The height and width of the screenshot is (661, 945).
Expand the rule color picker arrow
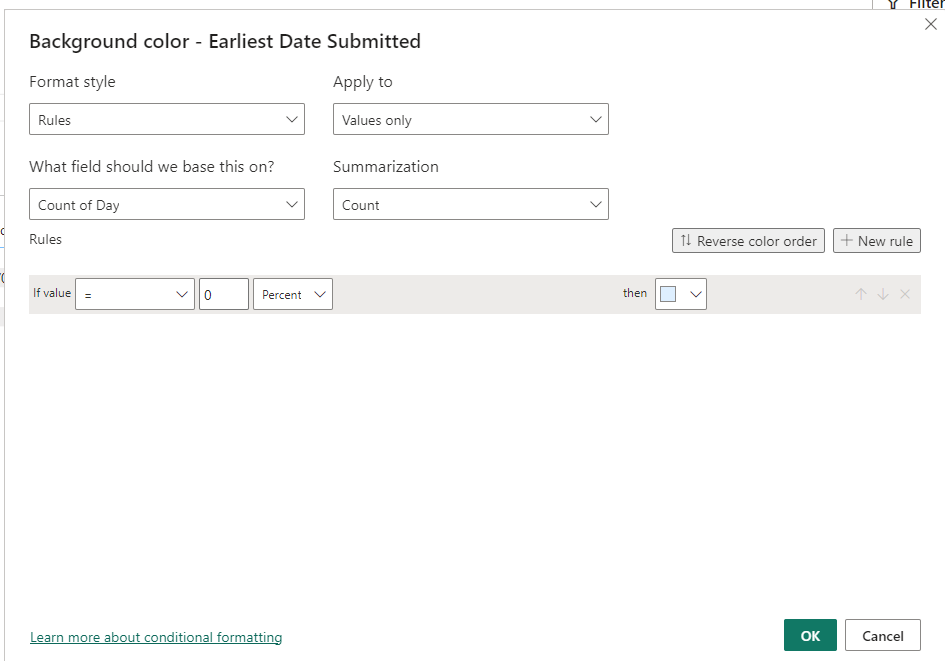tap(695, 294)
